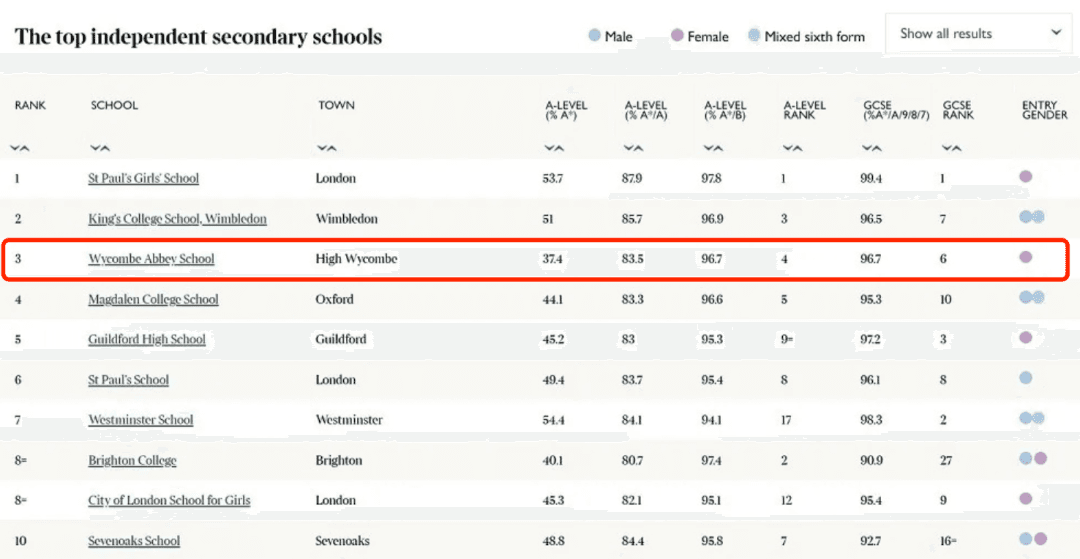Select town cell High Wycombe
The image size is (1080, 559).
[x=356, y=260]
